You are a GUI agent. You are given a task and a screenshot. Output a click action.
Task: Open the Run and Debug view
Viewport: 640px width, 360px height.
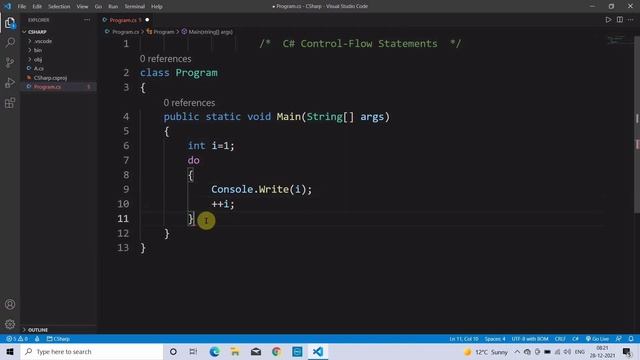point(10,82)
